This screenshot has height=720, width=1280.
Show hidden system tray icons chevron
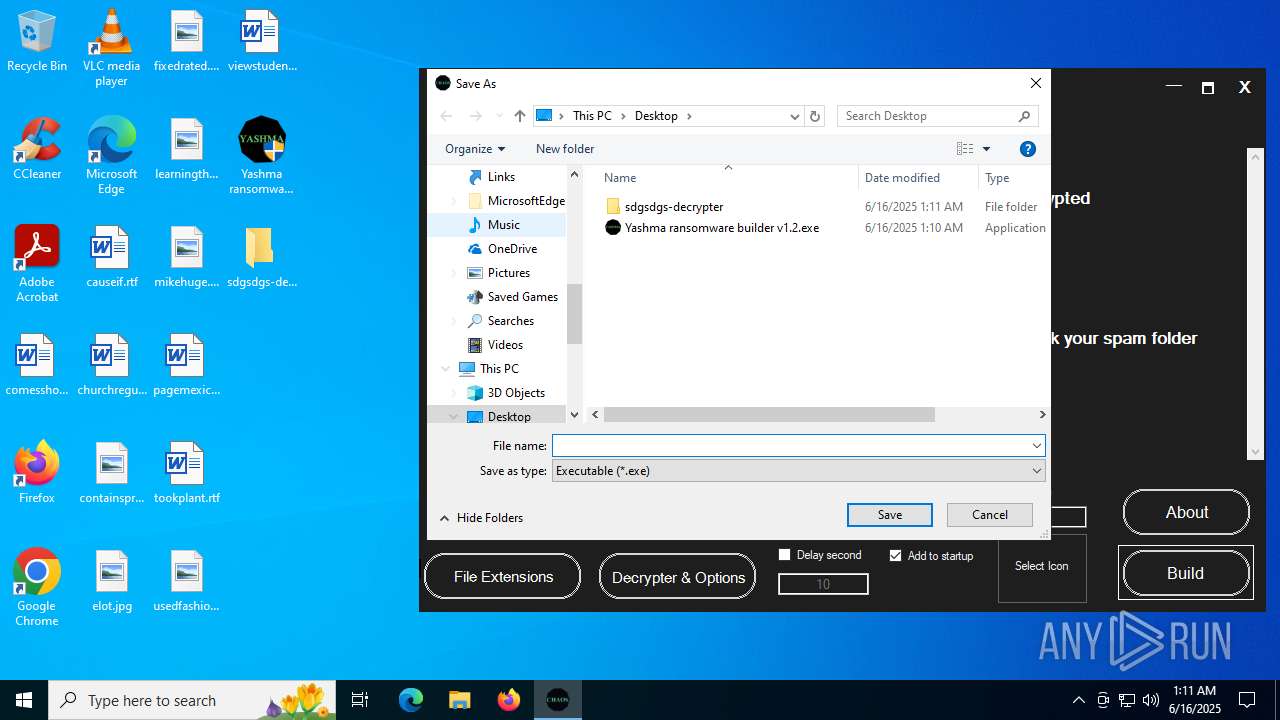pos(1078,700)
